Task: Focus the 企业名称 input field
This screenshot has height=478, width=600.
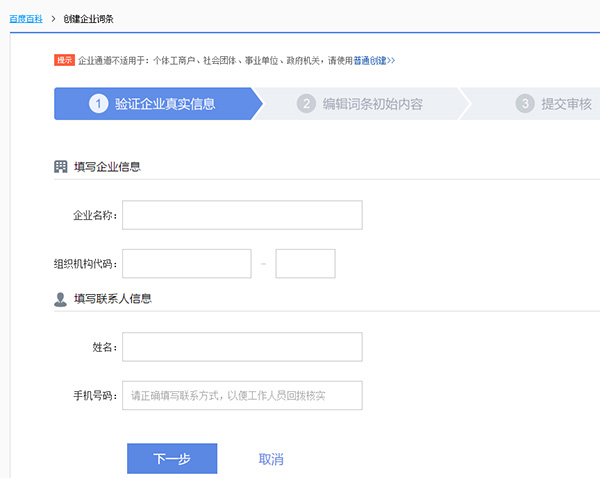Action: [x=242, y=215]
